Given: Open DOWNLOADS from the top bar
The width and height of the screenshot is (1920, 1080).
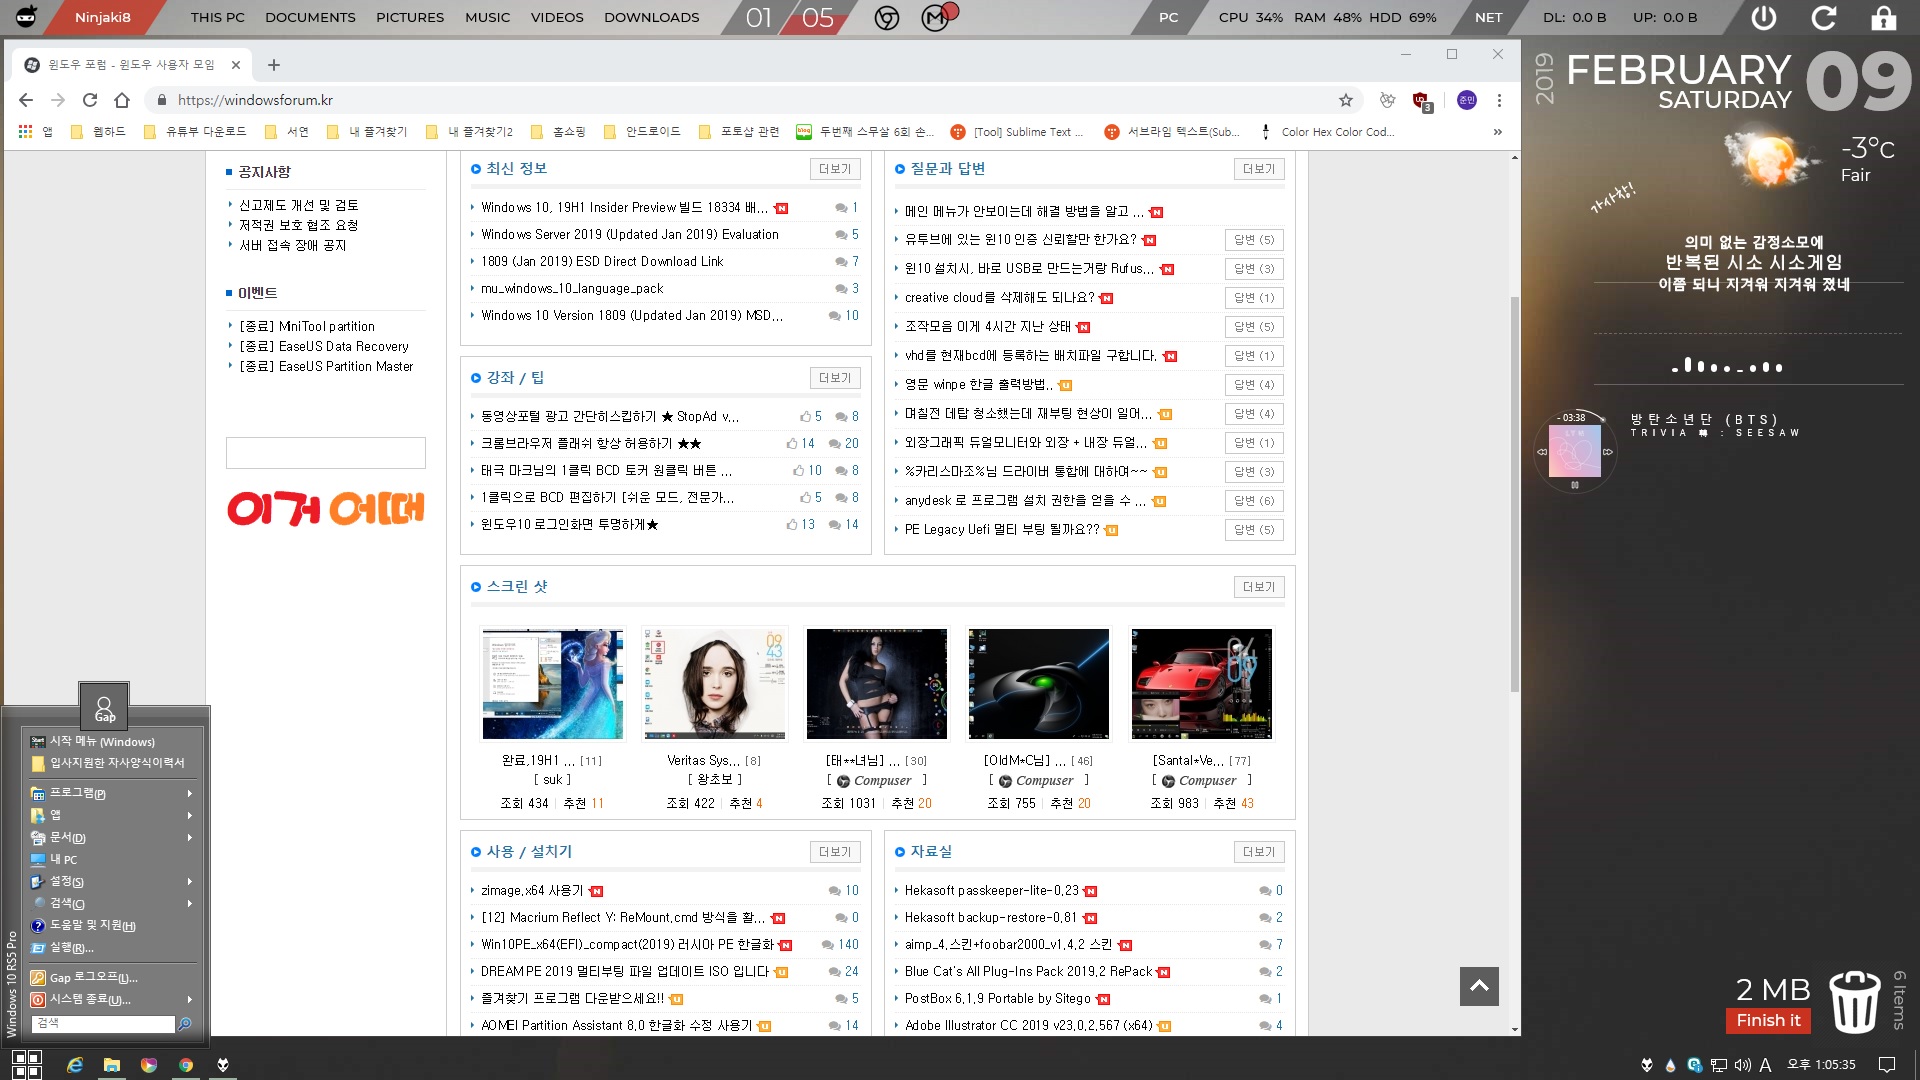Looking at the screenshot, I should coord(652,17).
